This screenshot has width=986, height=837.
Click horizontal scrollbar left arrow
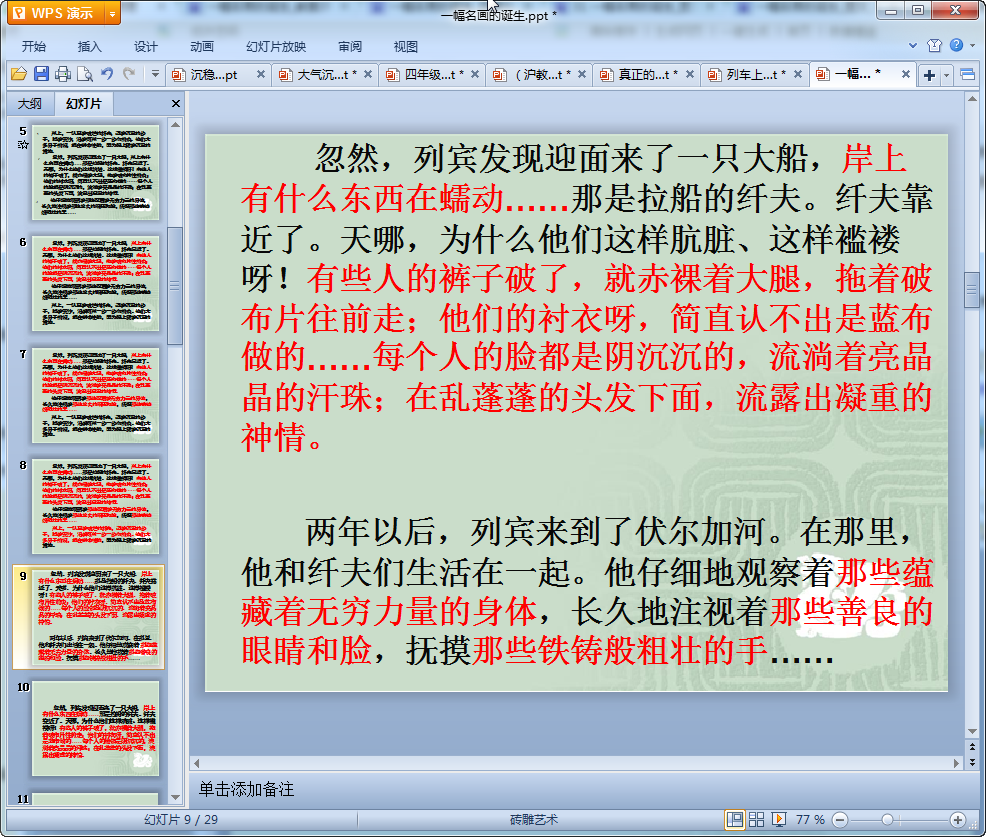(x=197, y=763)
